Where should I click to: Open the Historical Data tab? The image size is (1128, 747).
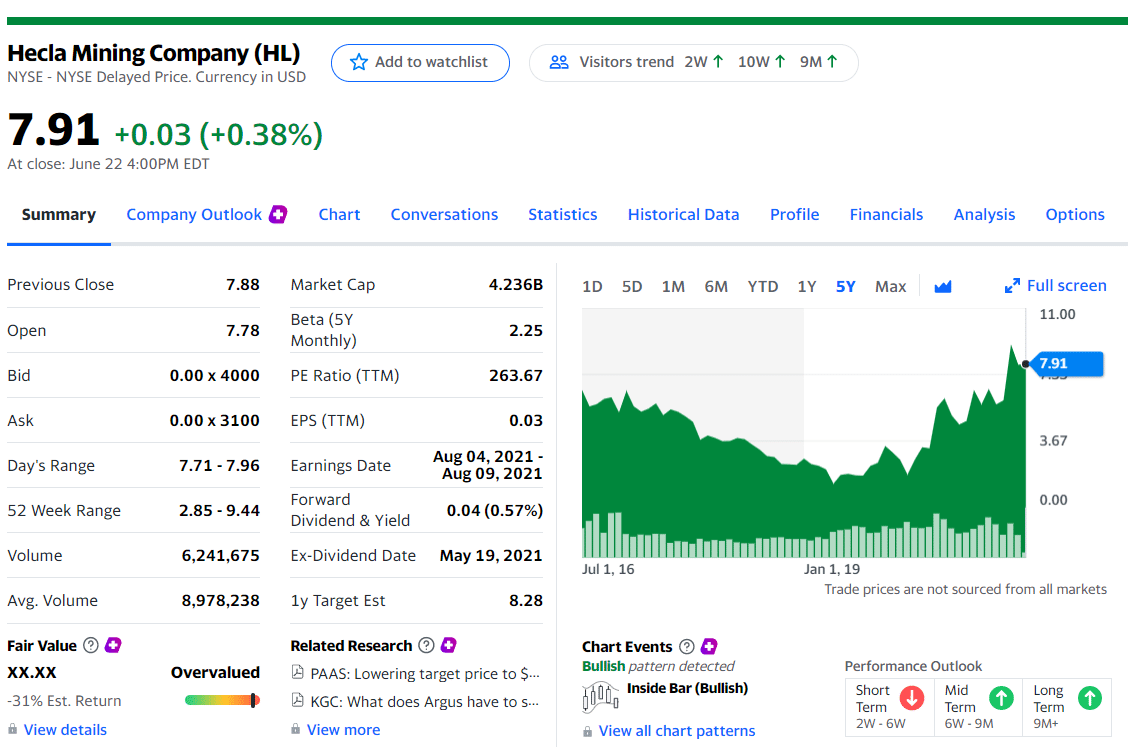[683, 214]
